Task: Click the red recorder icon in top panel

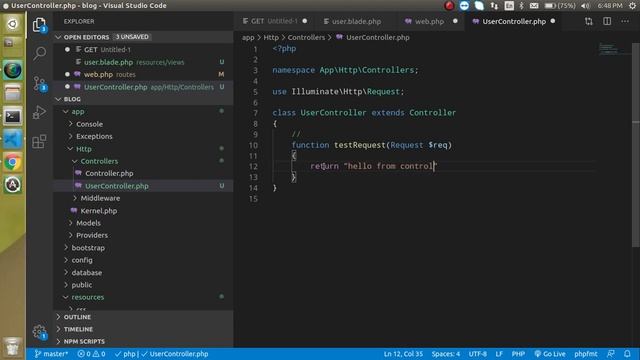Action: [x=449, y=5]
